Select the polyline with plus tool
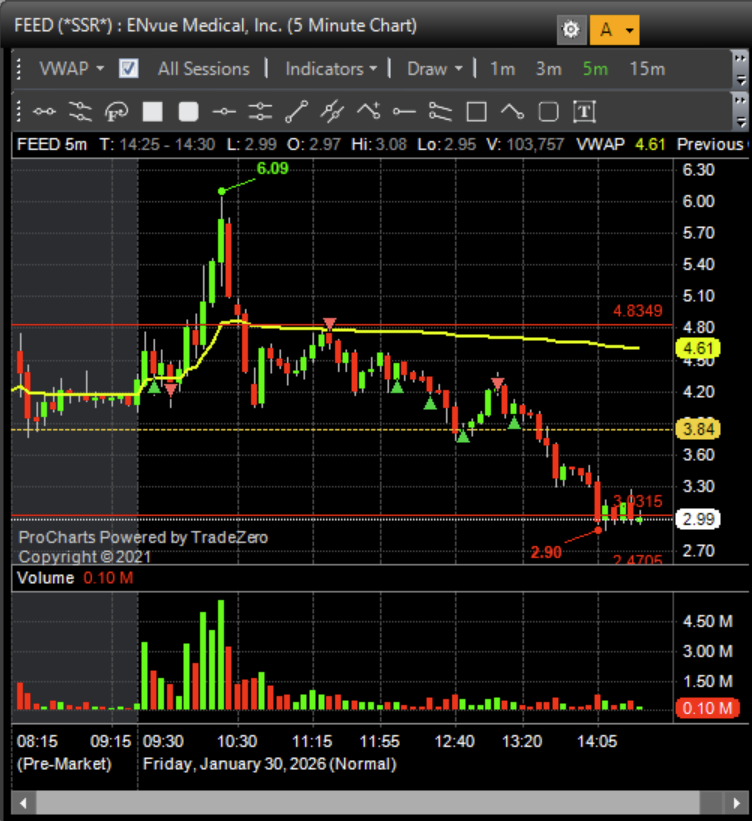 (x=369, y=112)
